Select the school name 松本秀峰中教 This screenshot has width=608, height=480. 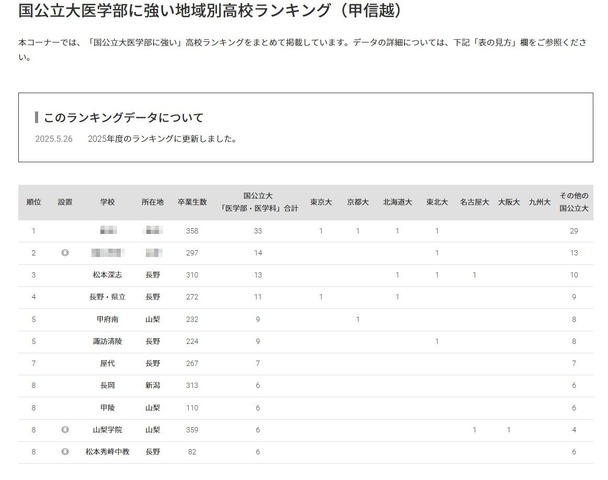(x=107, y=452)
